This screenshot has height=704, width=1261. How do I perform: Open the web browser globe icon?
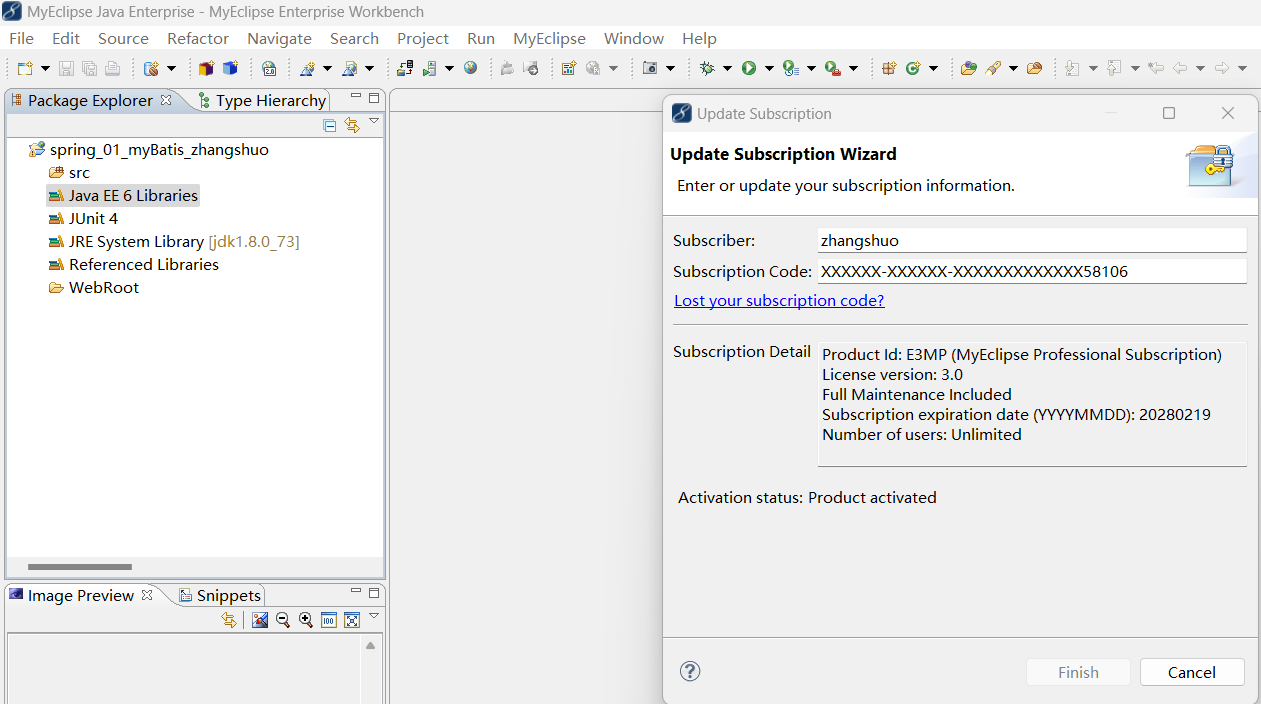[470, 68]
